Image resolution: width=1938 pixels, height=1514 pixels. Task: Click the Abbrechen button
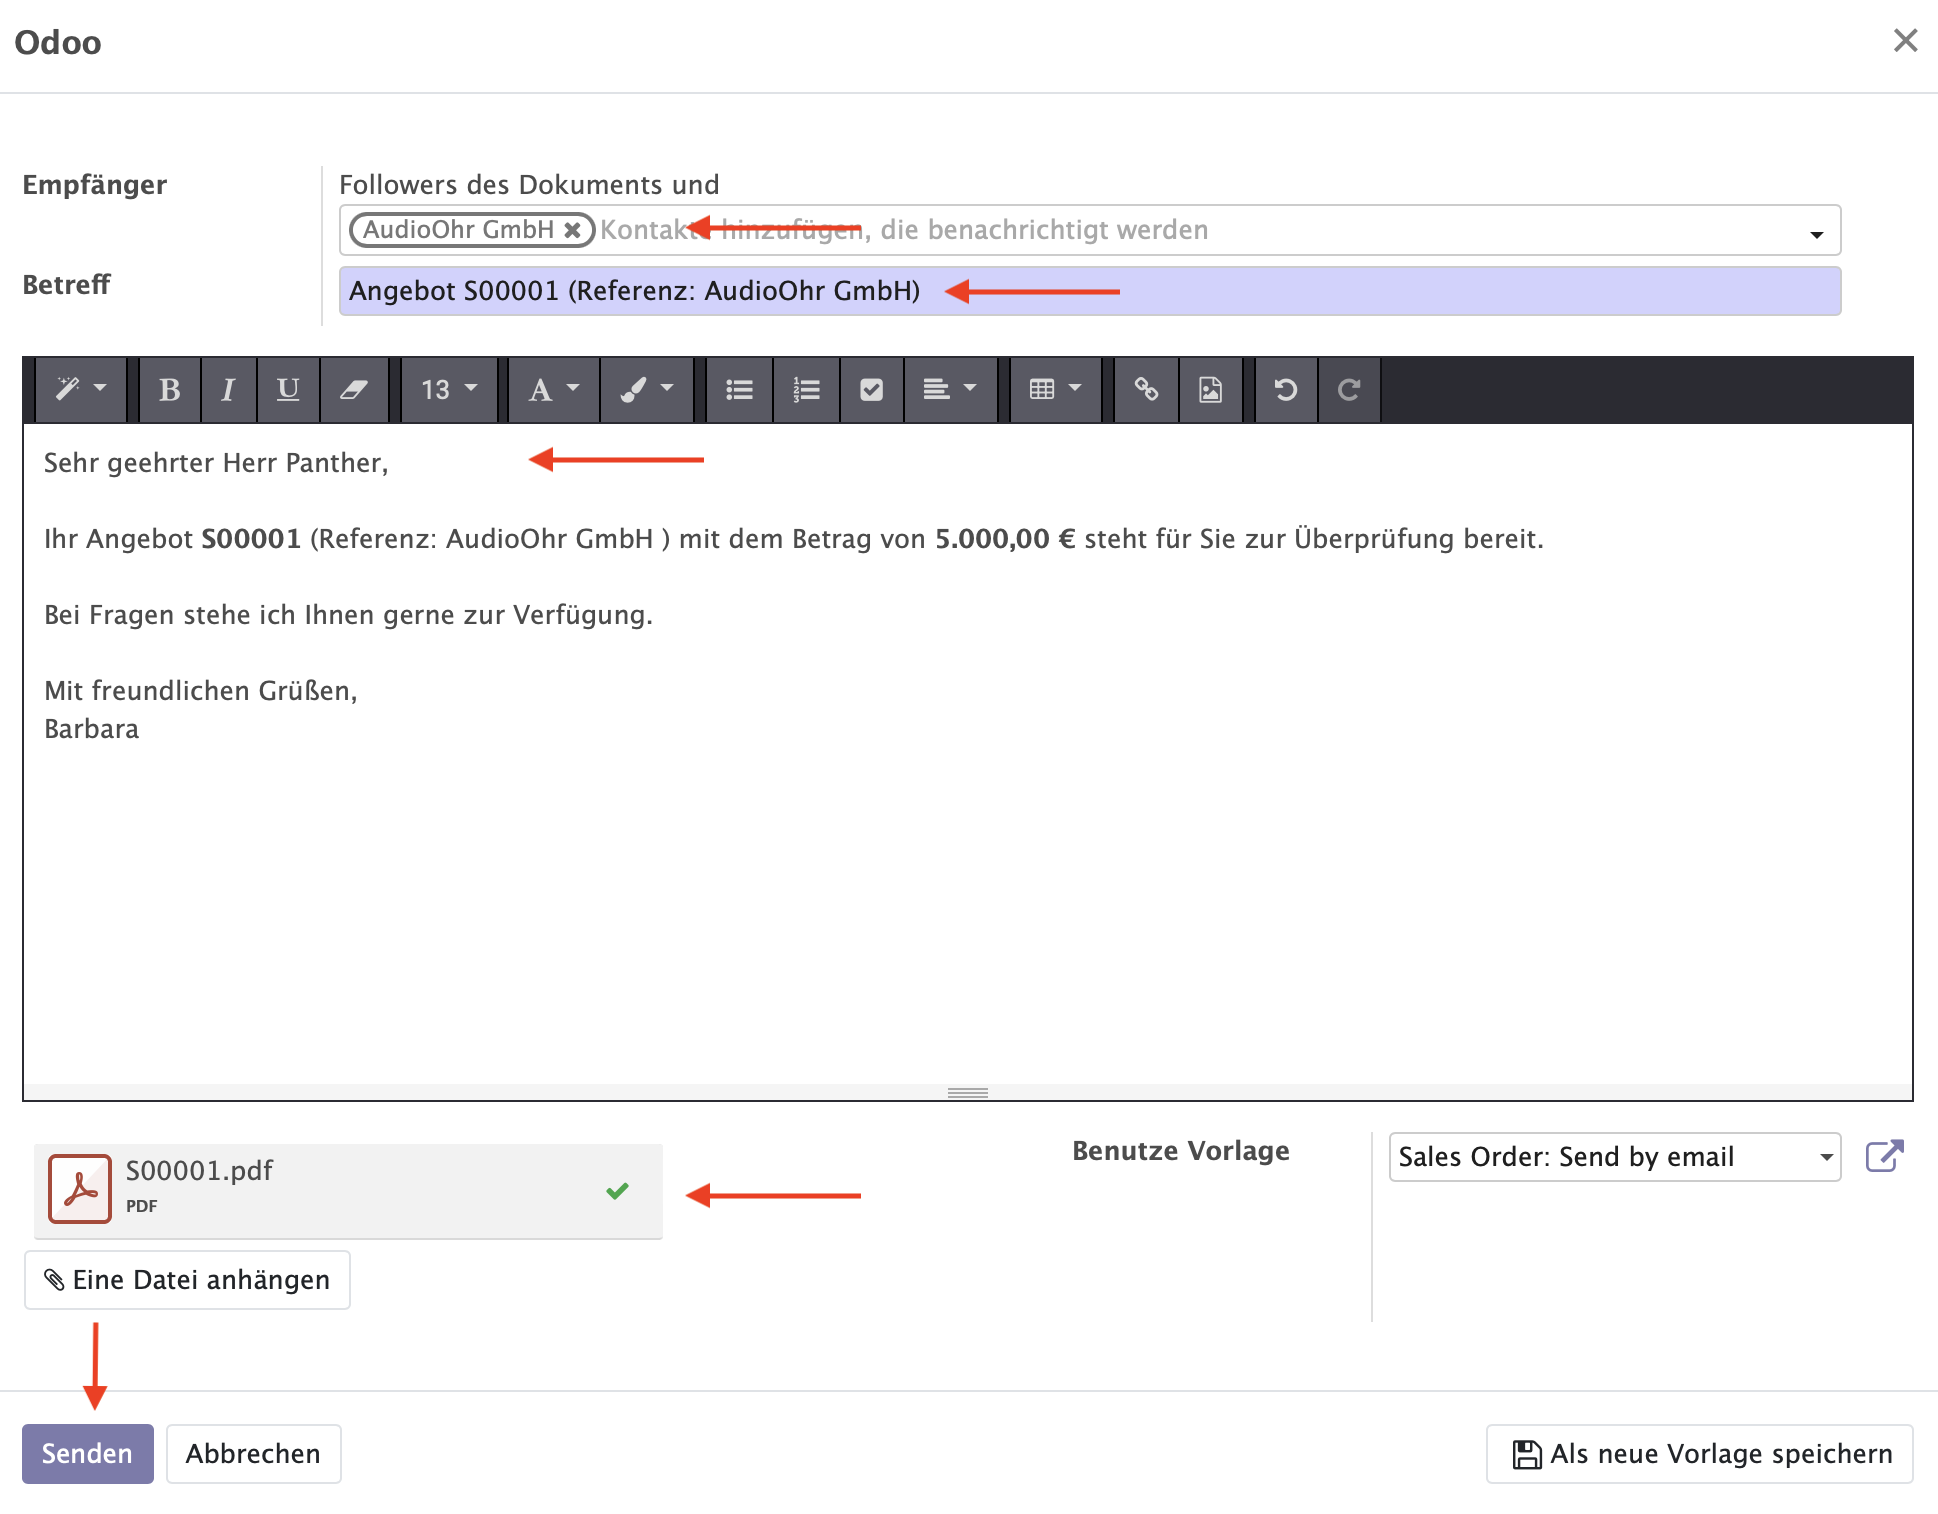pos(254,1454)
